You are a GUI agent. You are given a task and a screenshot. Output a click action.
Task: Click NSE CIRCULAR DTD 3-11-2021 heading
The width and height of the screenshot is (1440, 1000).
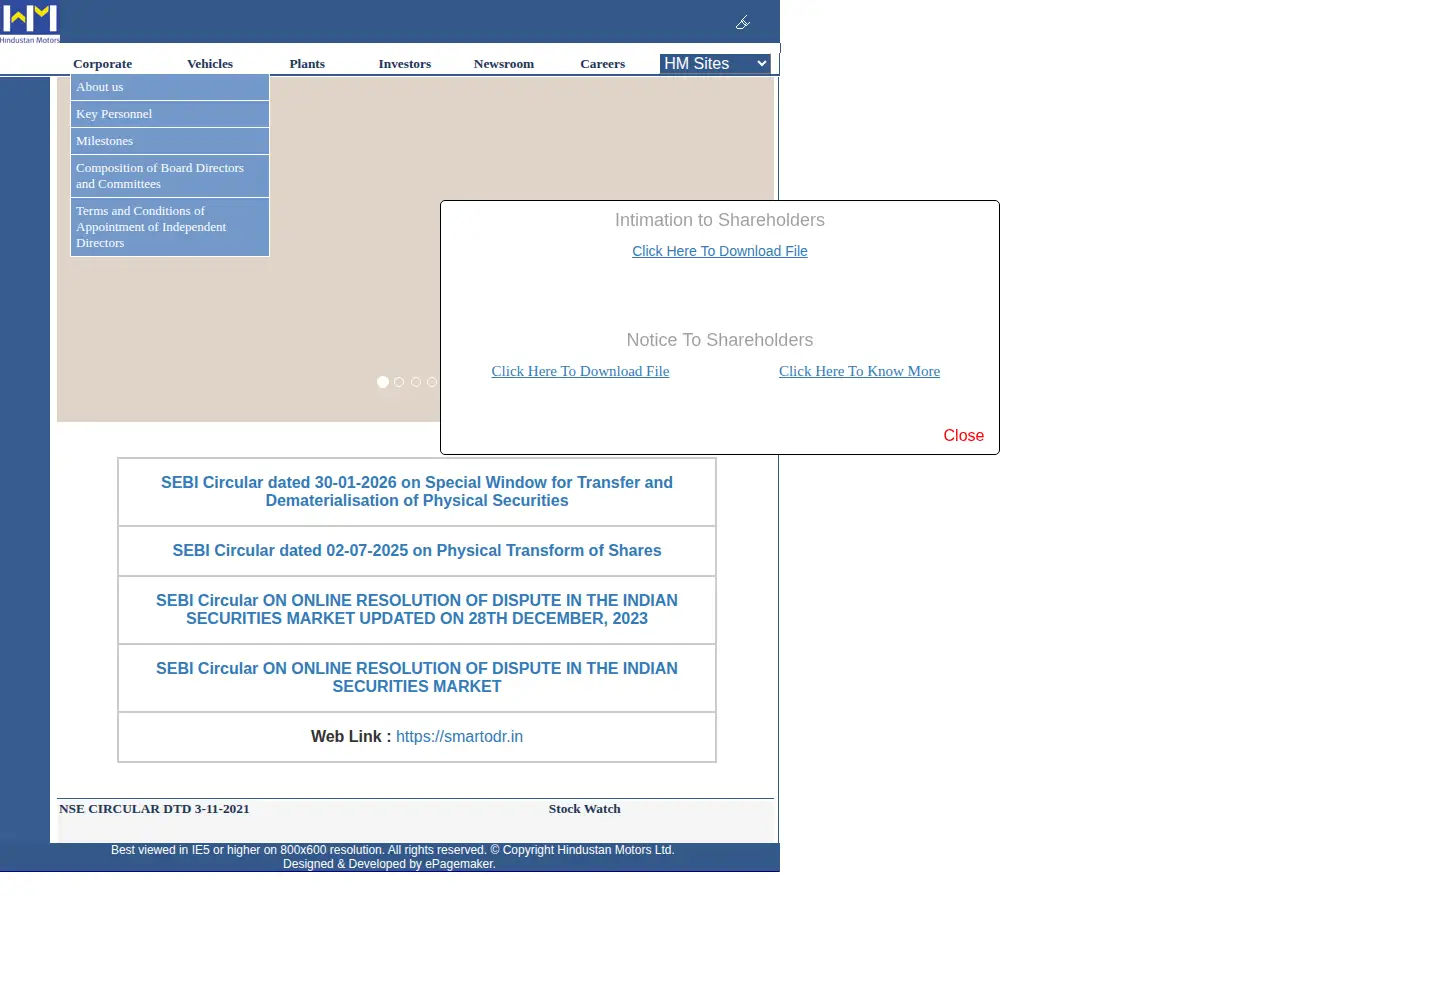[154, 809]
